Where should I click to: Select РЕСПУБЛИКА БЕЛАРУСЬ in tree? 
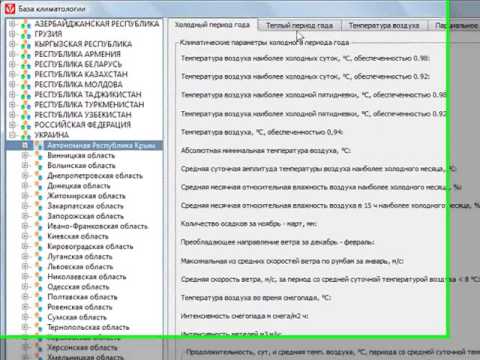coord(78,64)
